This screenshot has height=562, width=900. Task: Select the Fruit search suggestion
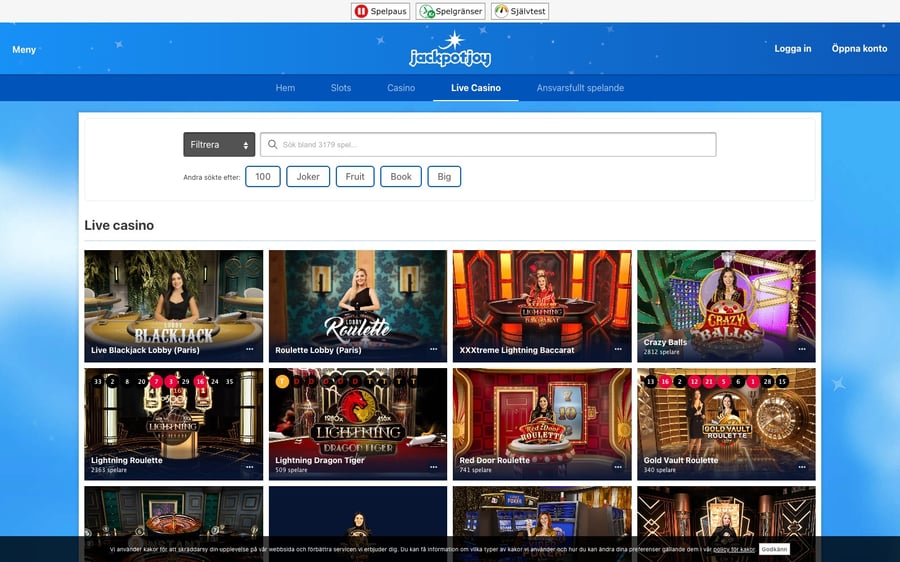(x=355, y=177)
